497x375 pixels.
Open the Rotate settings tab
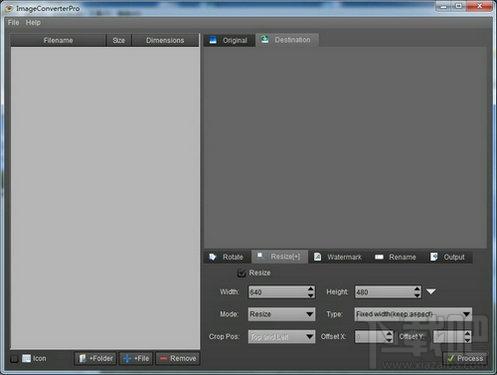[x=227, y=257]
